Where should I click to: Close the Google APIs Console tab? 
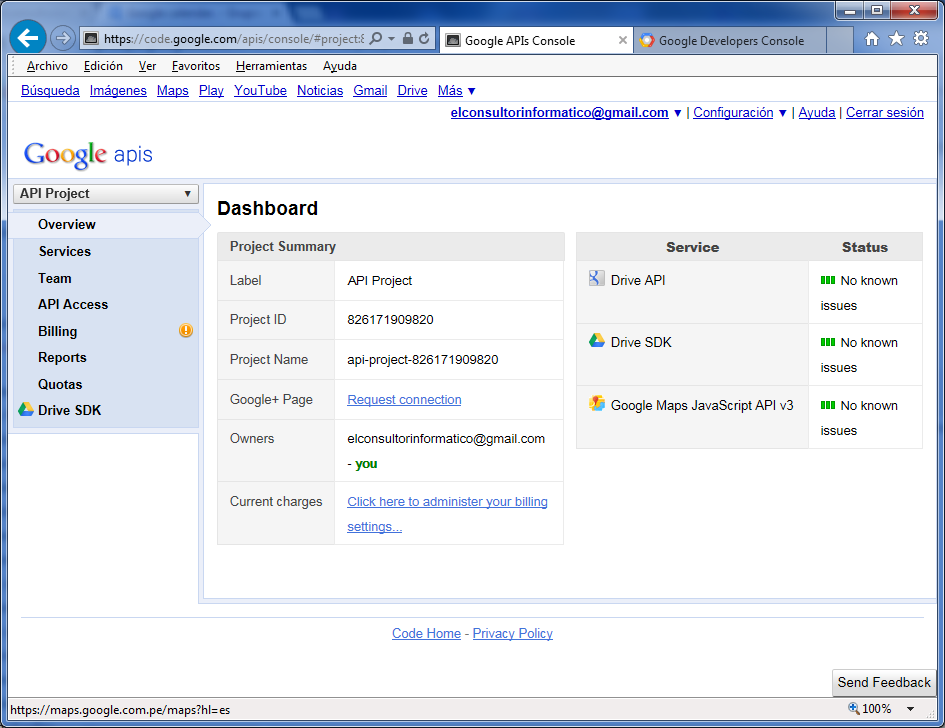(x=623, y=40)
